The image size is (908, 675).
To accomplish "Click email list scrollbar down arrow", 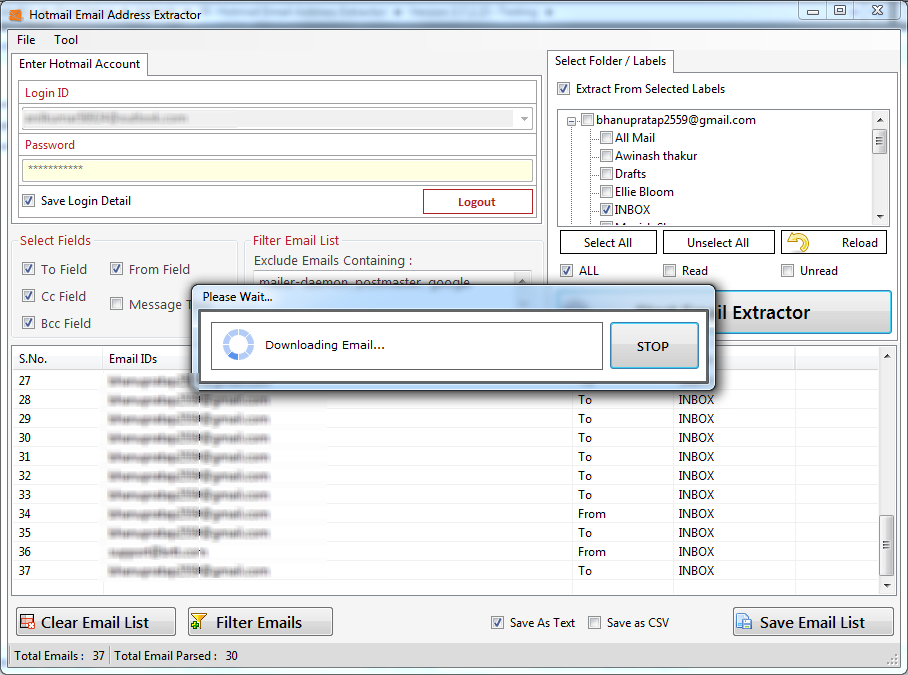I will 887,586.
